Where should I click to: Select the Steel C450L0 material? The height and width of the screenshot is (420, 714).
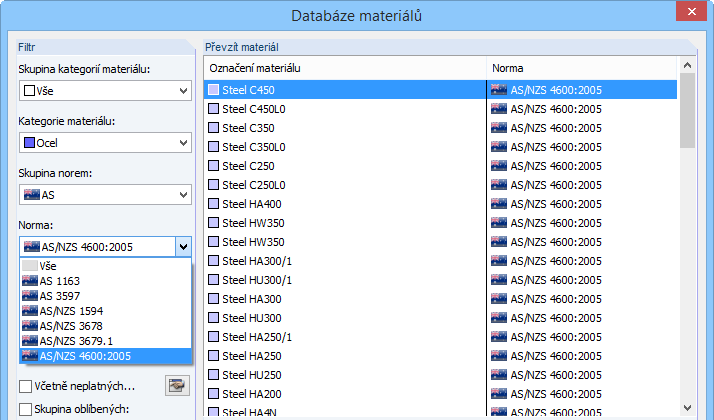point(440,109)
